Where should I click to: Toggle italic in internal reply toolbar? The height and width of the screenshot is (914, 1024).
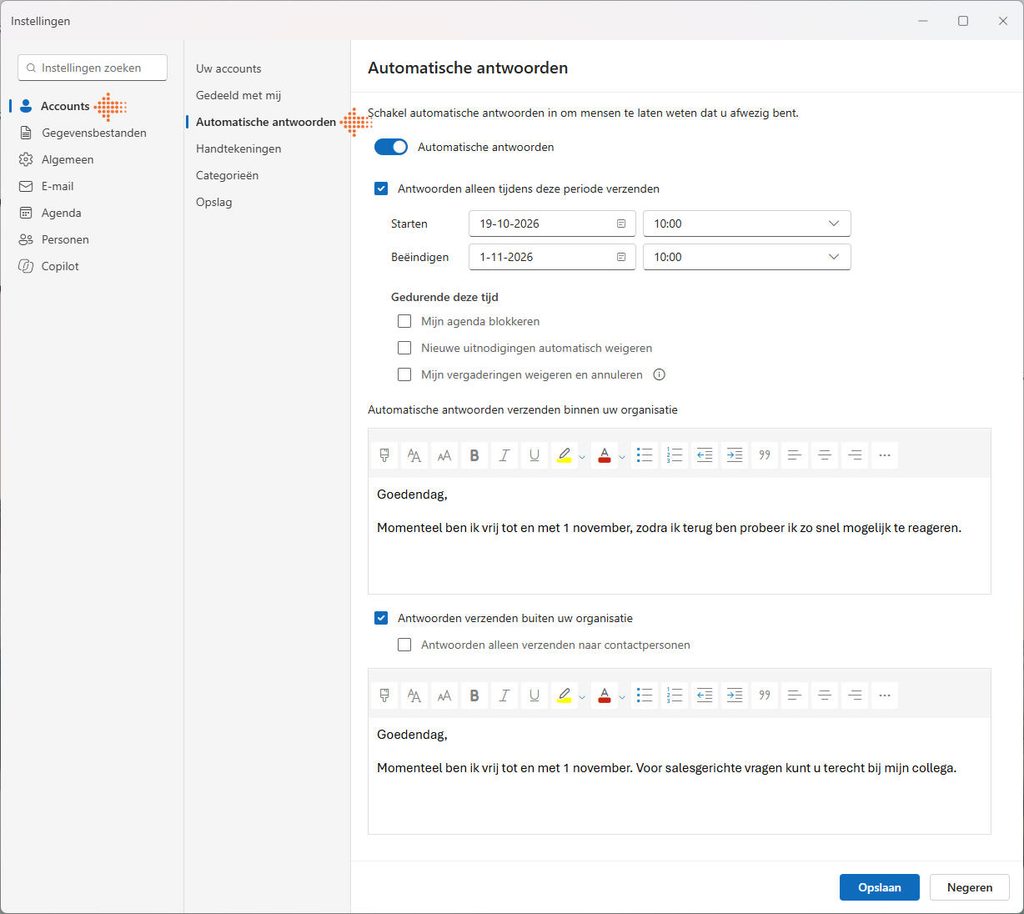(x=504, y=455)
